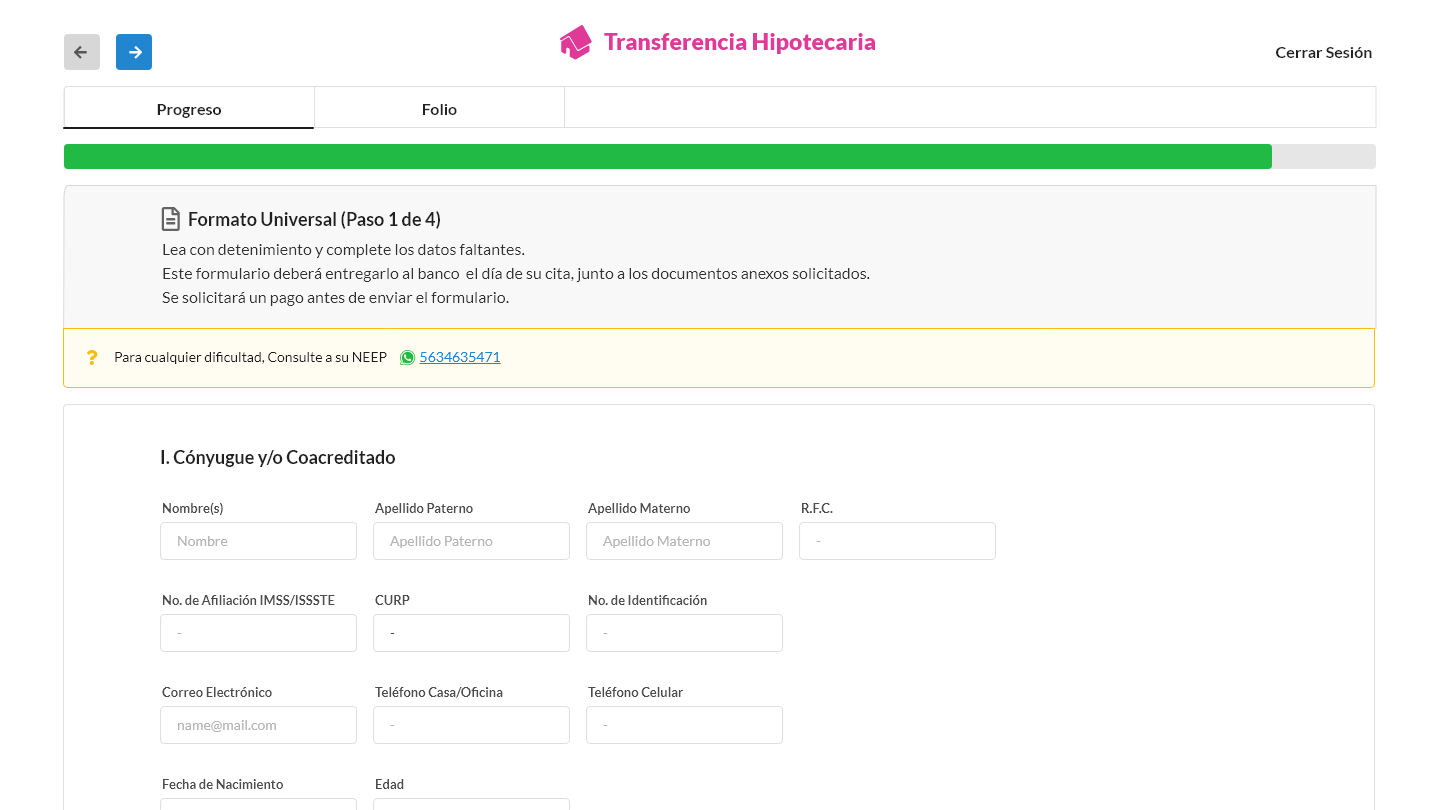
Task: Switch to the Progreso tab
Action: (189, 108)
